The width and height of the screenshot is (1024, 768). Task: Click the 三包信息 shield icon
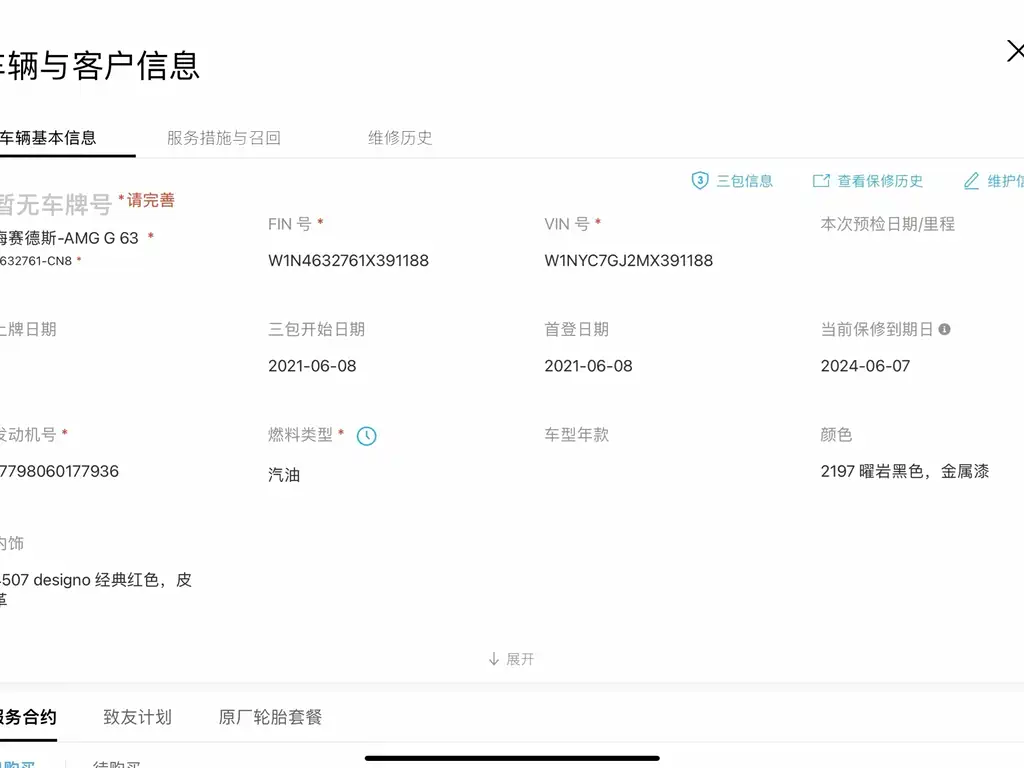(x=699, y=181)
